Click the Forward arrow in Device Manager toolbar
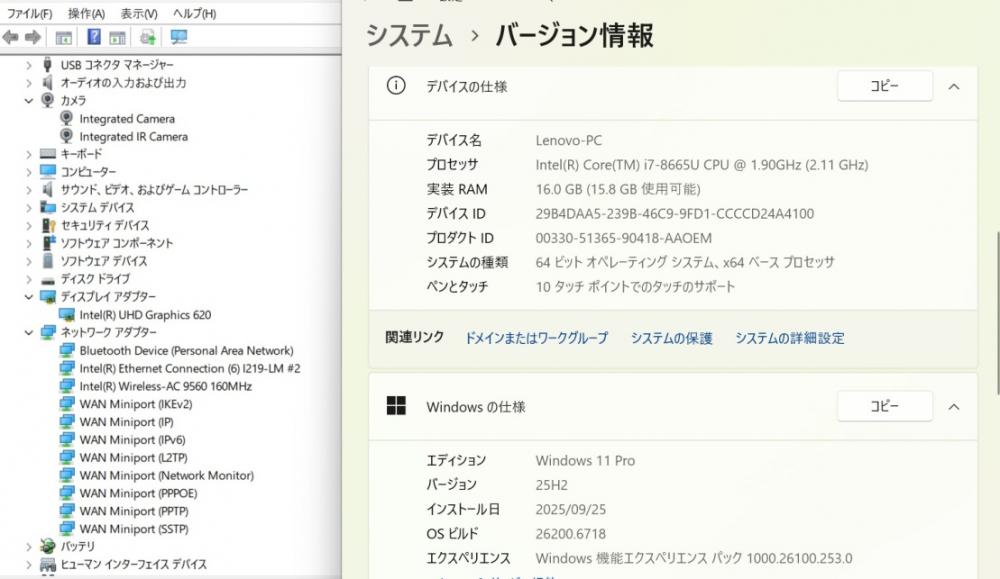The height and width of the screenshot is (579, 1000). pyautogui.click(x=33, y=38)
